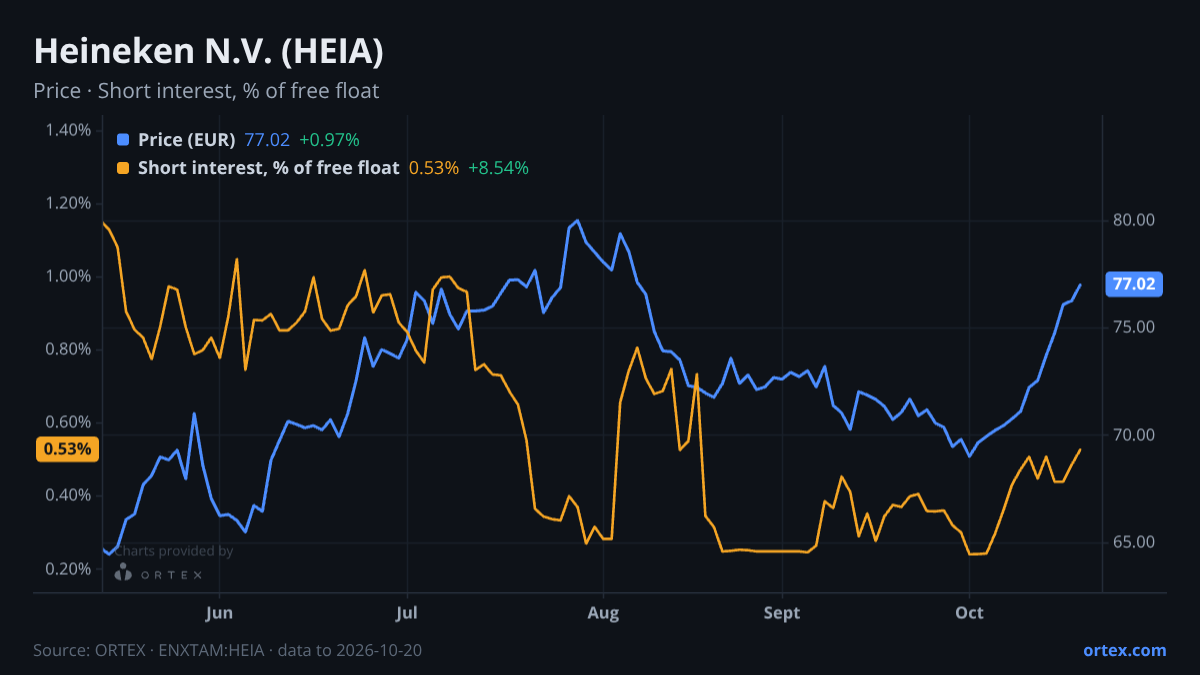
Task: Click the Heineken N.V. (HEIA) title
Action: [208, 52]
